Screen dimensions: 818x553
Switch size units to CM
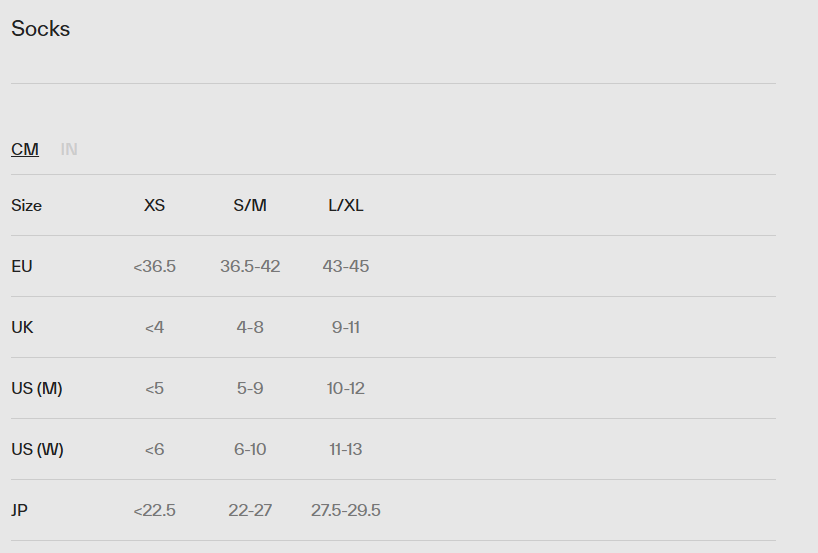click(x=25, y=149)
